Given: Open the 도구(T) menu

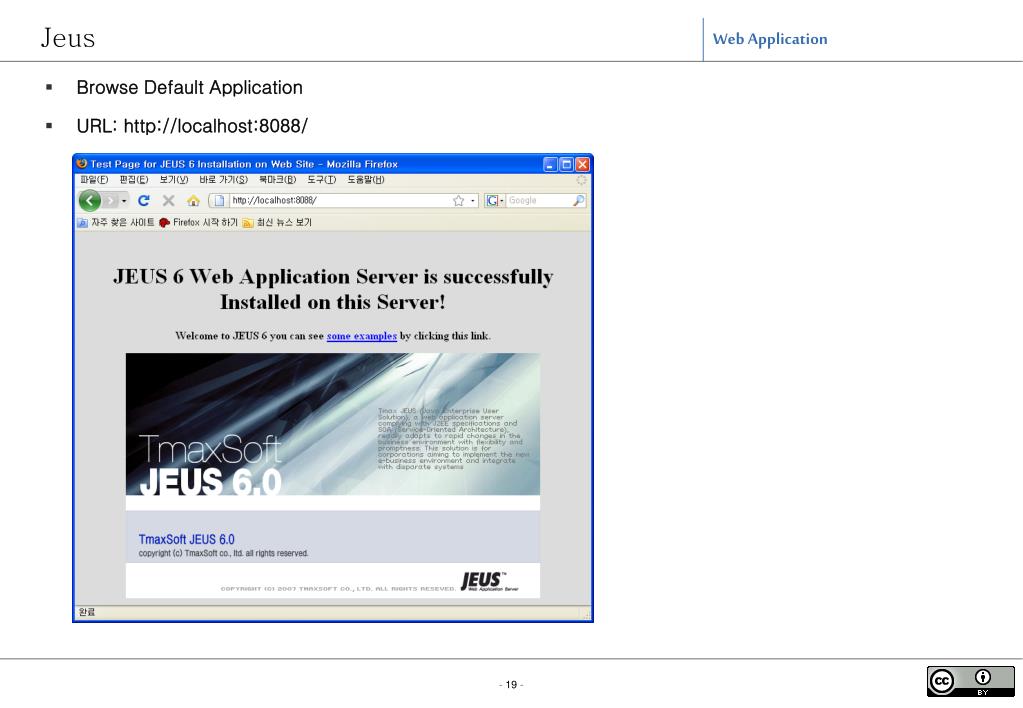Looking at the screenshot, I should [322, 179].
